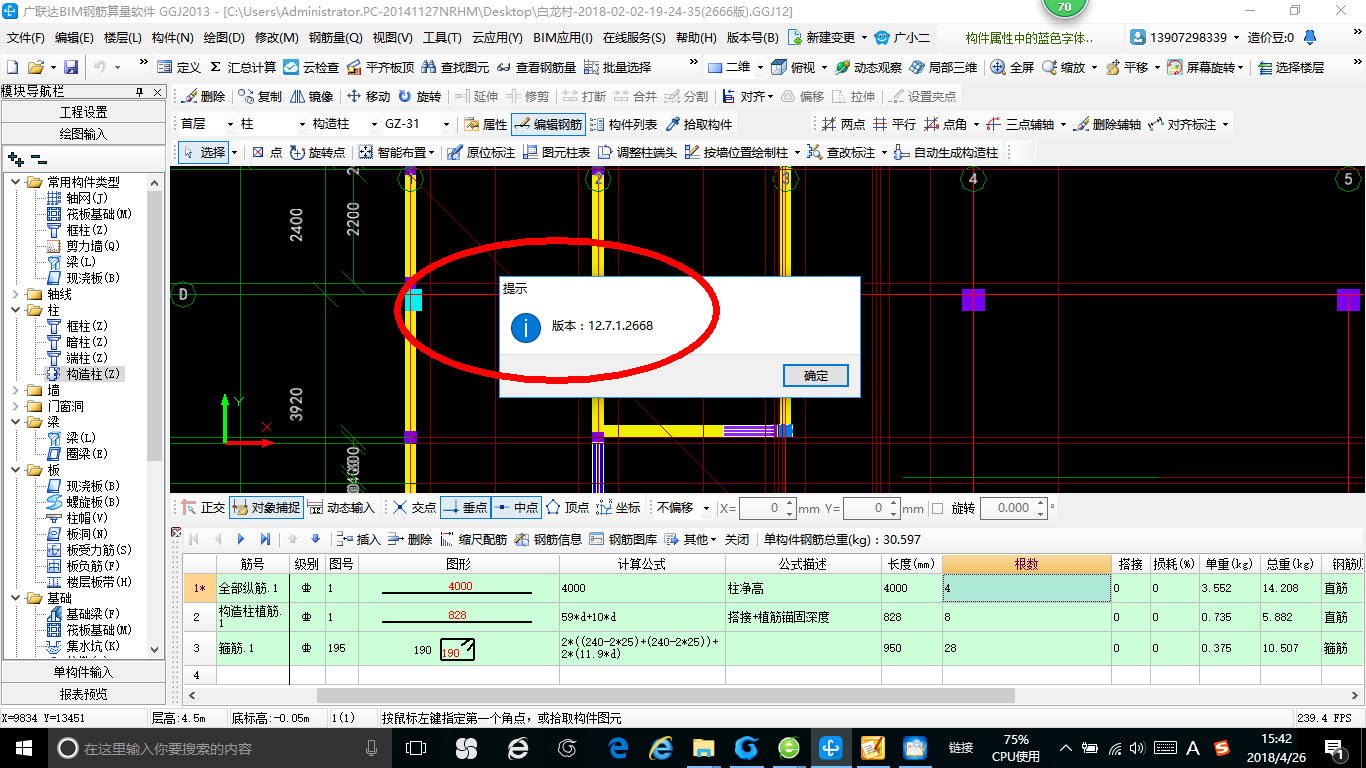
Task: Open the 构造柱 type dropdown
Action: [x=374, y=125]
